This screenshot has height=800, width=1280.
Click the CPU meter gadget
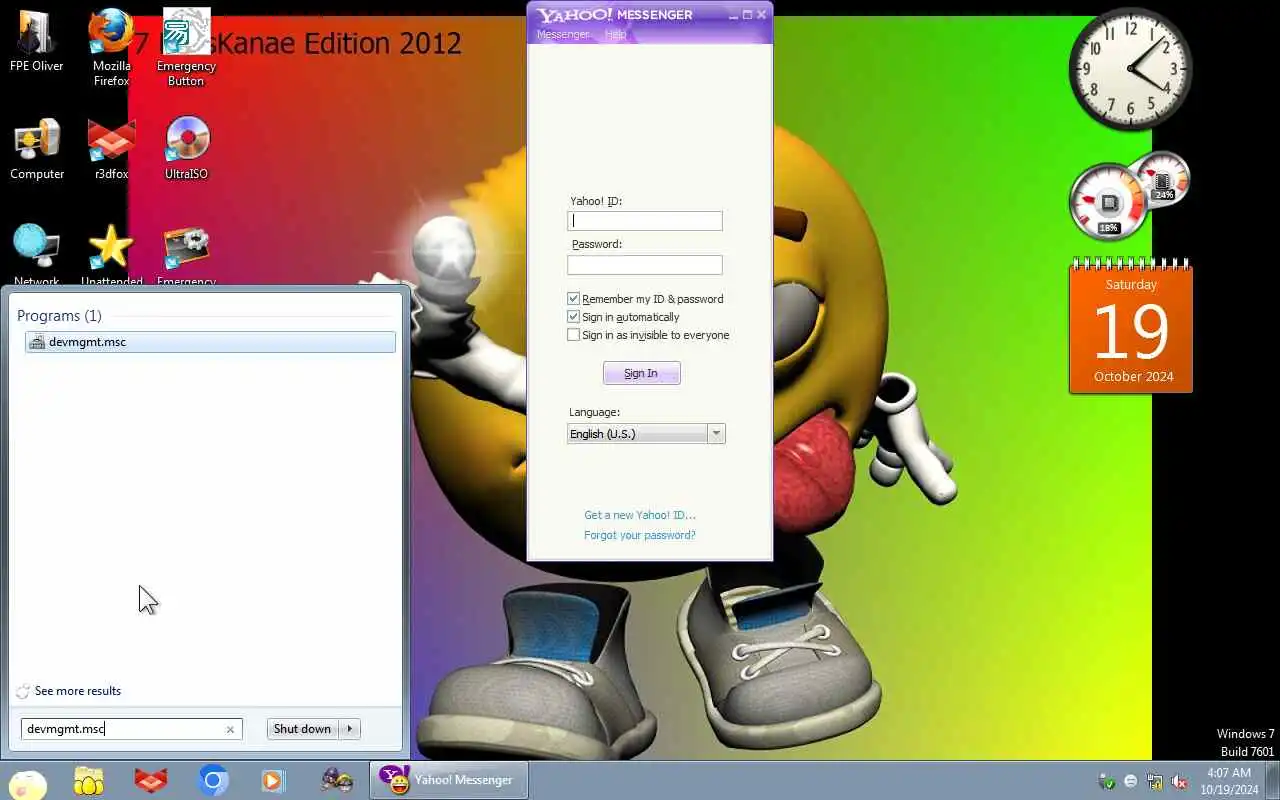[1108, 201]
